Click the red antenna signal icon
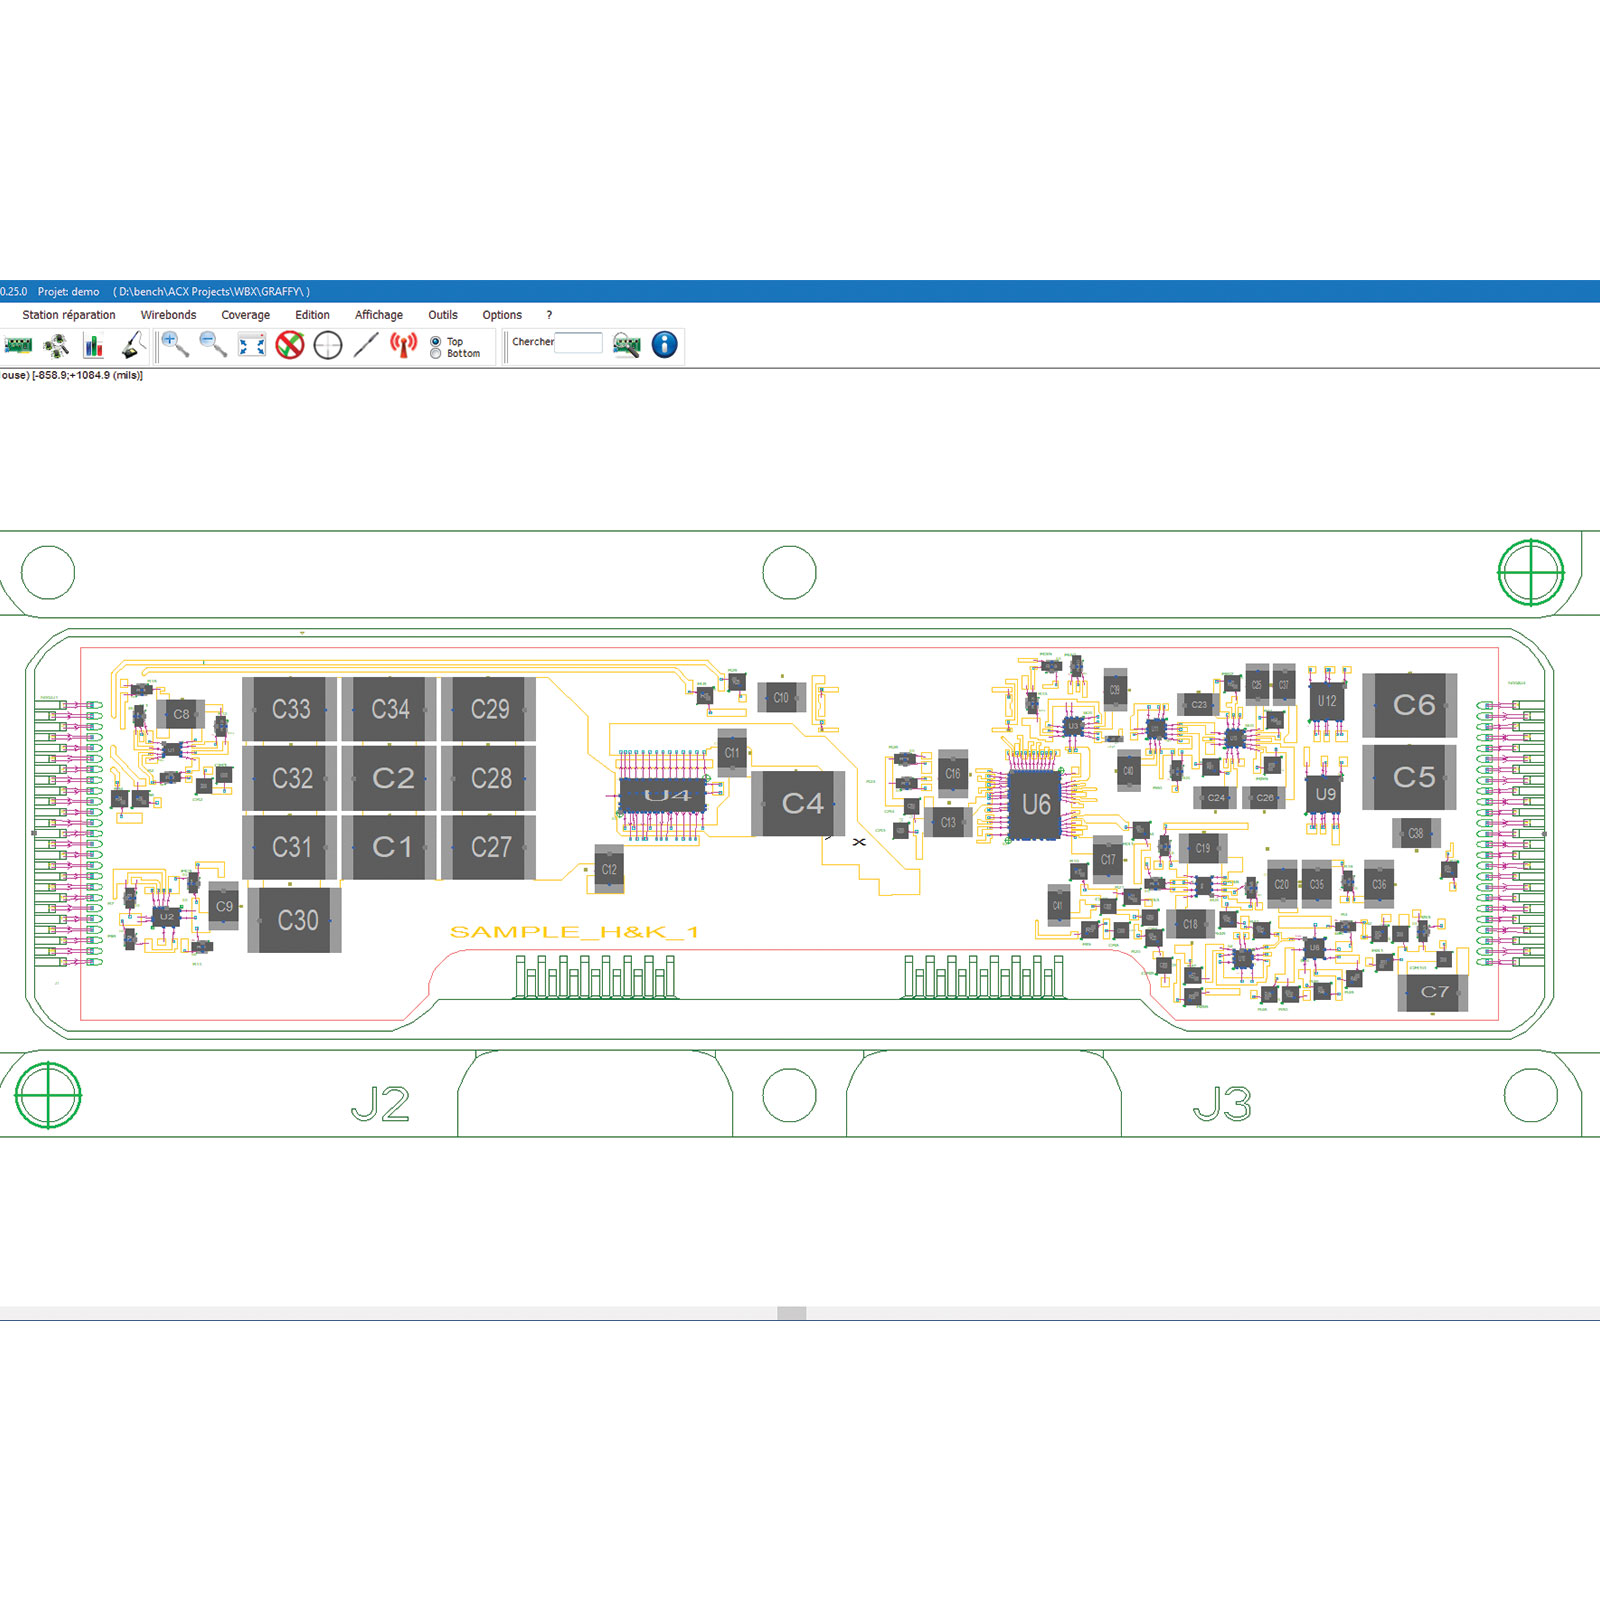 pos(403,346)
